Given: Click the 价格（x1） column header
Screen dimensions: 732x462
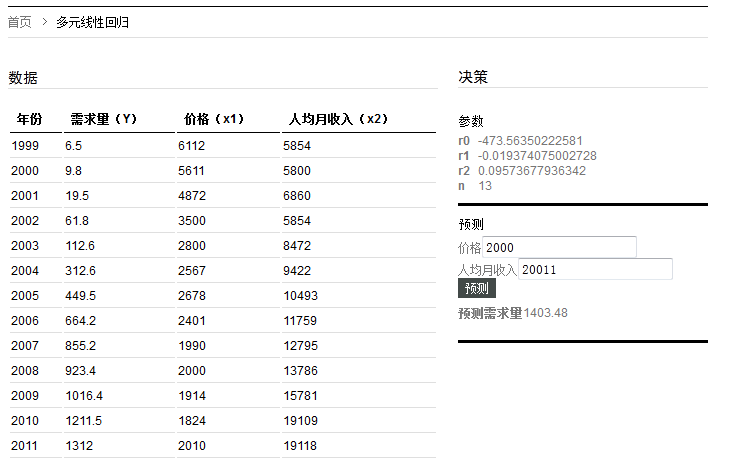Looking at the screenshot, I should [214, 120].
